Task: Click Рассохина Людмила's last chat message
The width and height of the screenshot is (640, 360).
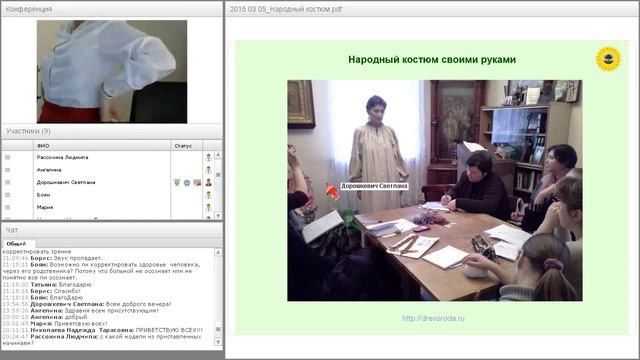Action: tap(102, 340)
